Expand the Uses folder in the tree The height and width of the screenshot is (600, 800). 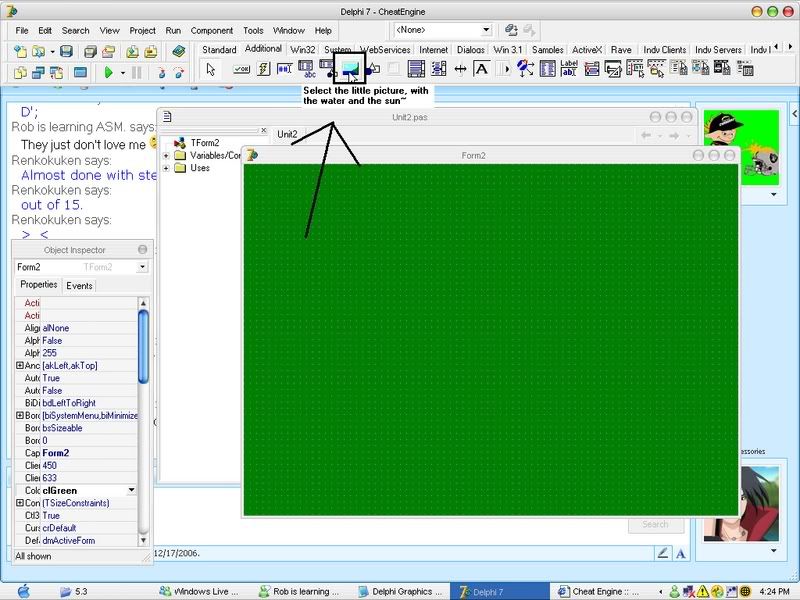(x=166, y=168)
